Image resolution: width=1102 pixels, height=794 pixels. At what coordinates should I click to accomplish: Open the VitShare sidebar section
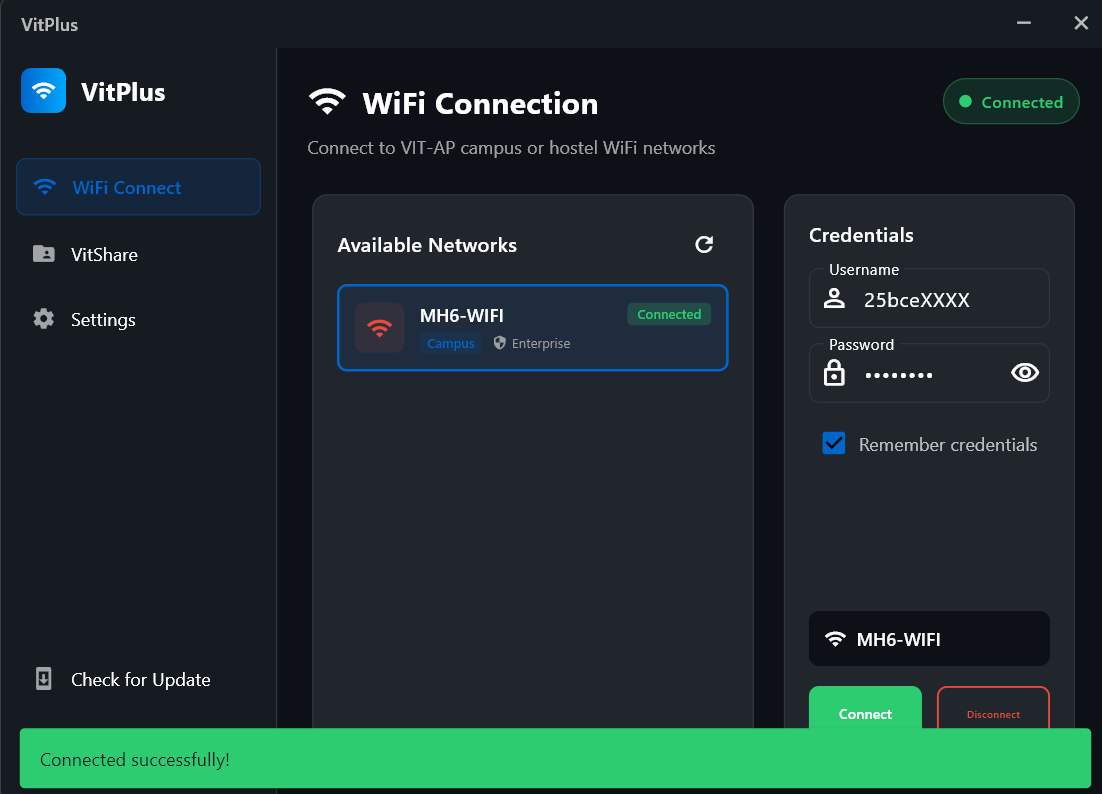[x=138, y=254]
